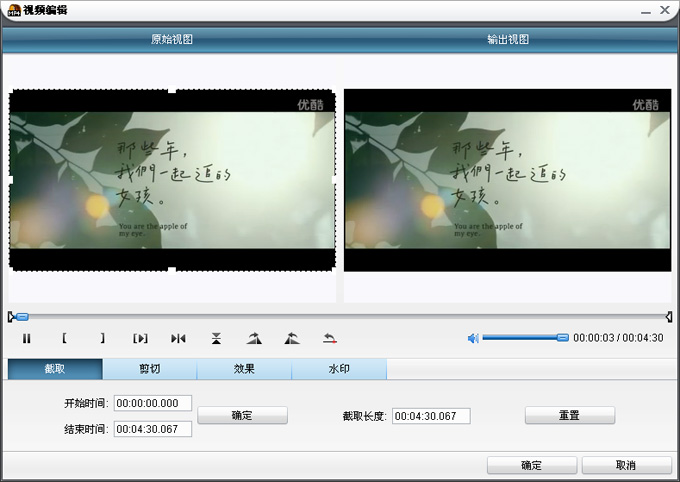Click the 重置 reset button

coord(570,415)
